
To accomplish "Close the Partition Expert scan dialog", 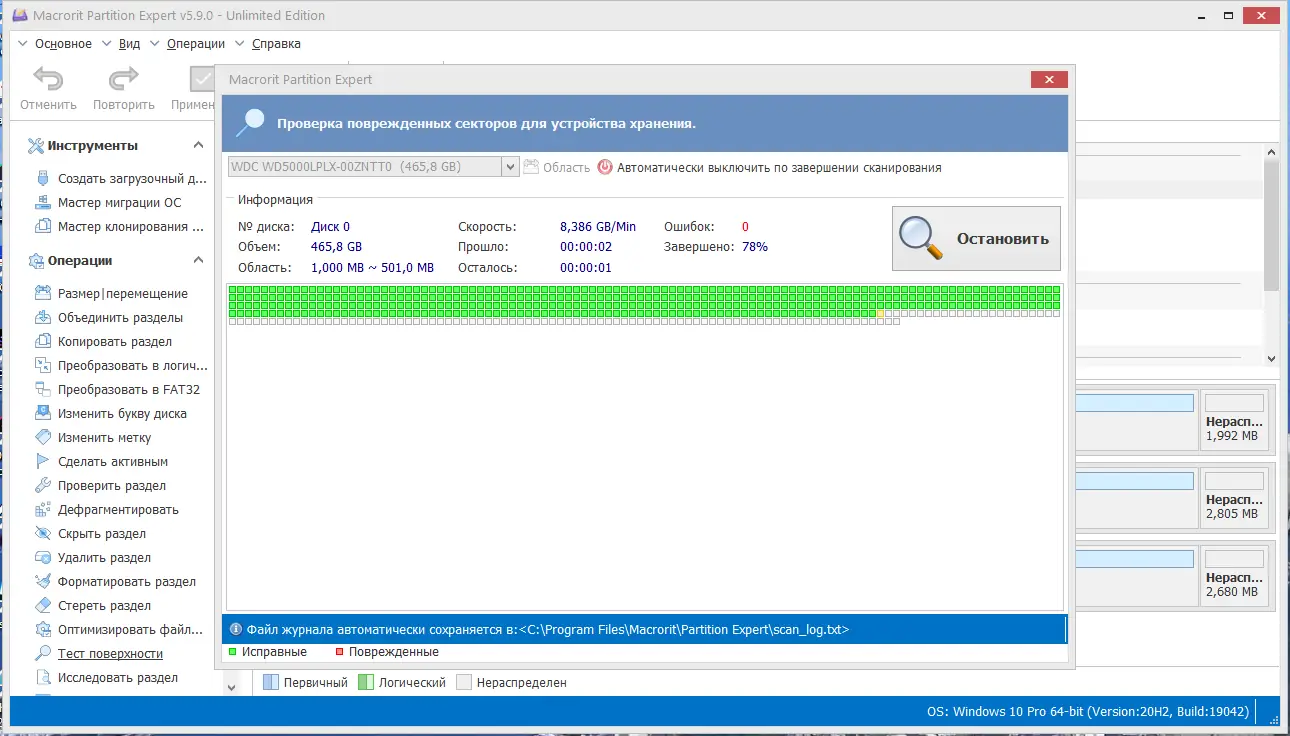I will pos(1048,80).
